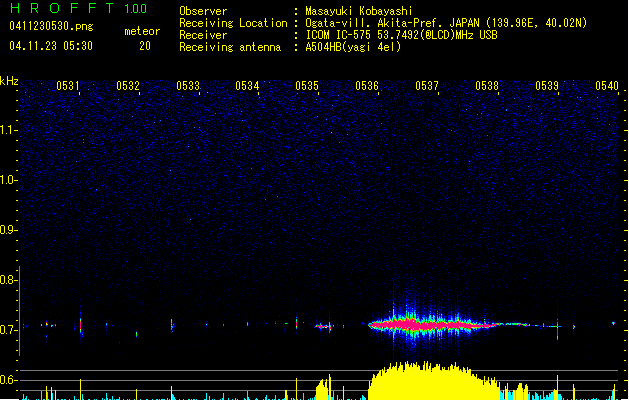Select the filename 0411230530.png

click(51, 26)
